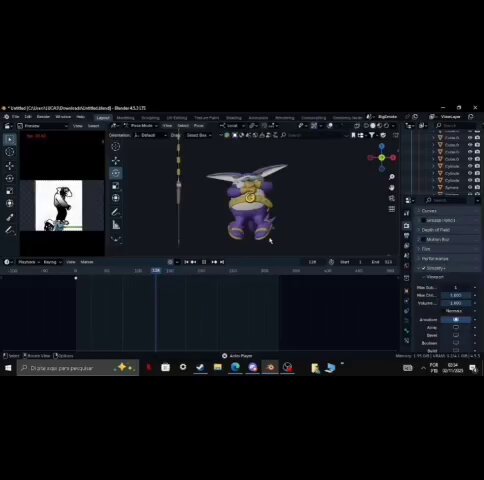
Task: Open the Render menu
Action: (43, 117)
